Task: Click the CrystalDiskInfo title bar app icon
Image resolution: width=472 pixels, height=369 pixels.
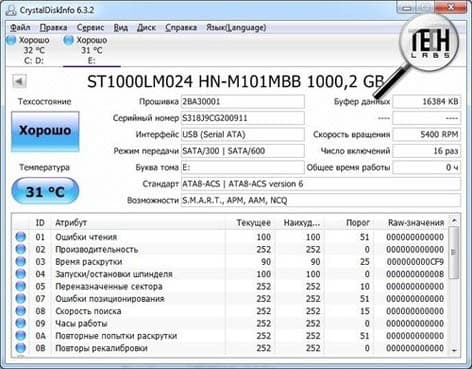Action: (11, 10)
